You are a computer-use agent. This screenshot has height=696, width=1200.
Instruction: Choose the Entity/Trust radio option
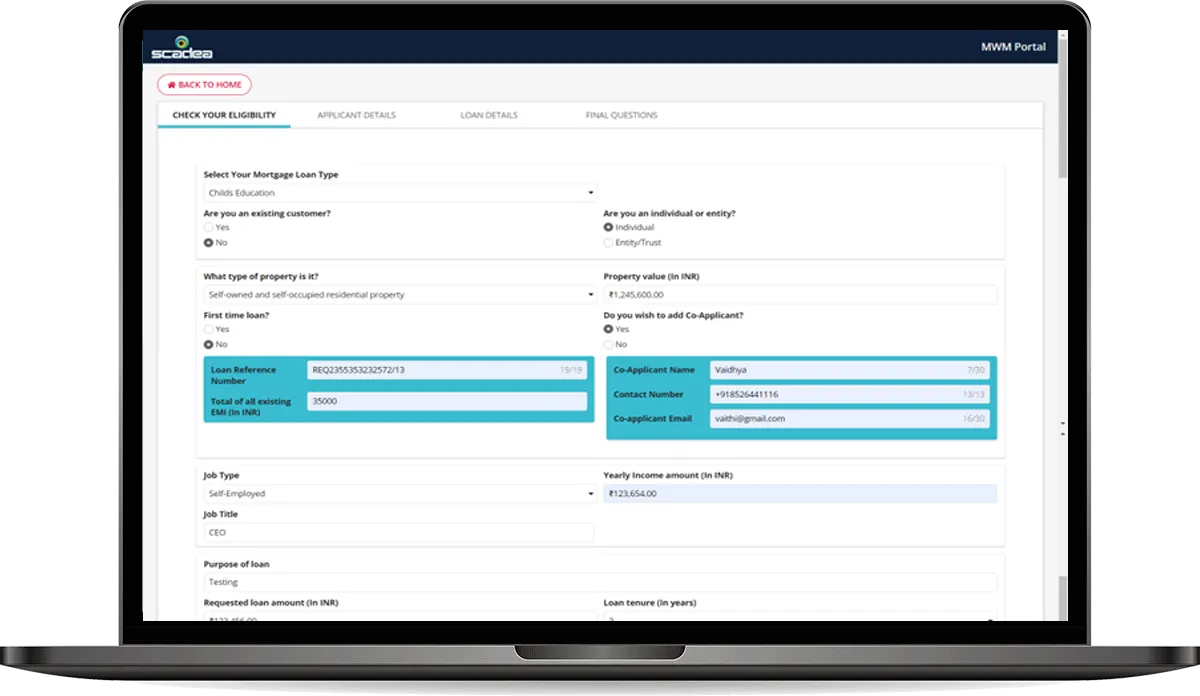[609, 242]
